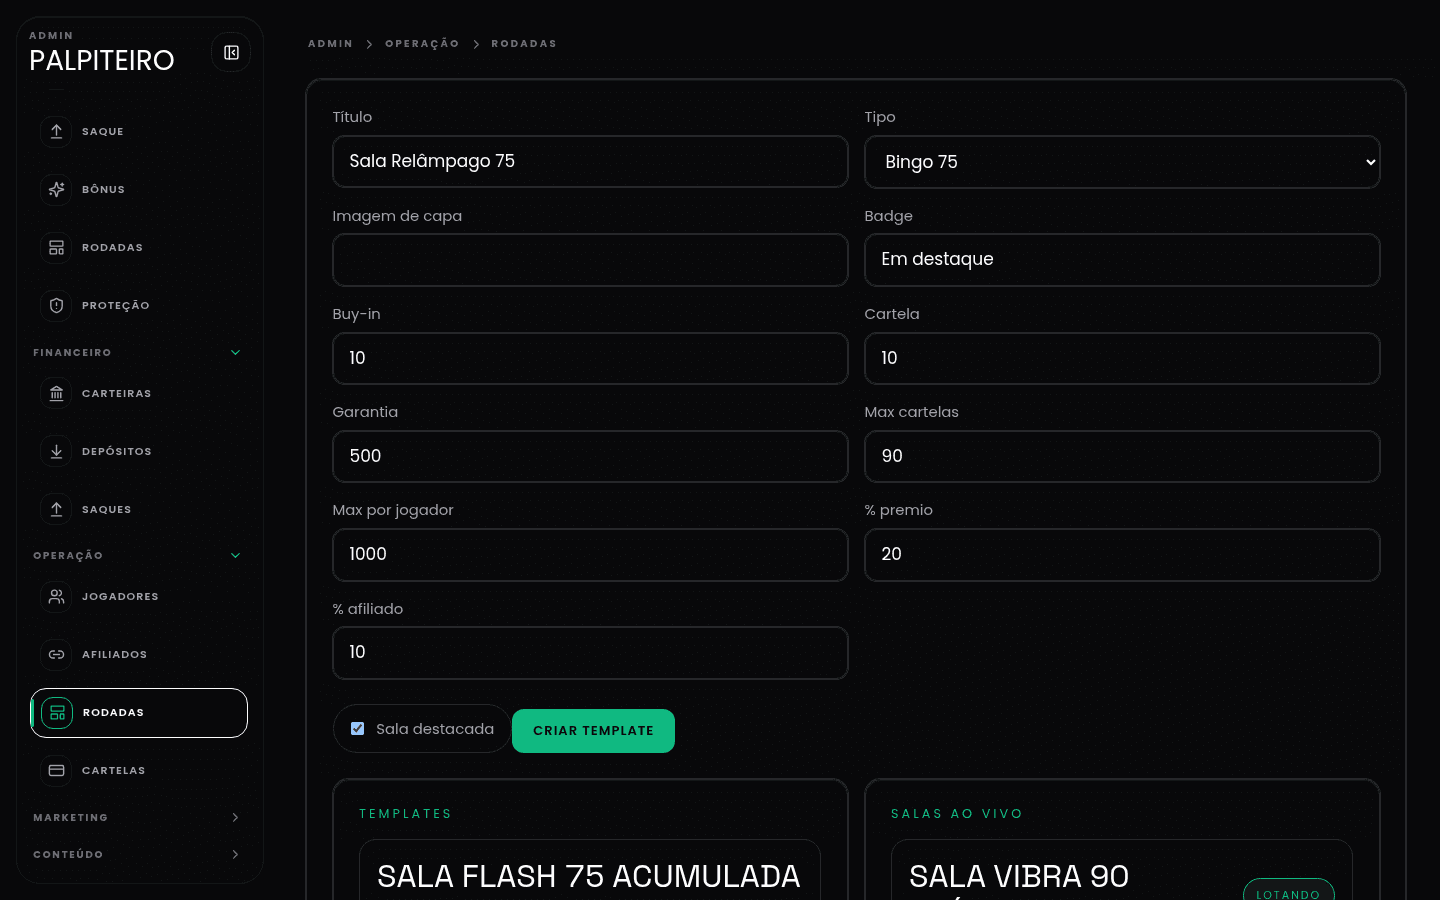1440x900 pixels.
Task: Go to Operação in the breadcrumb
Action: 422,44
